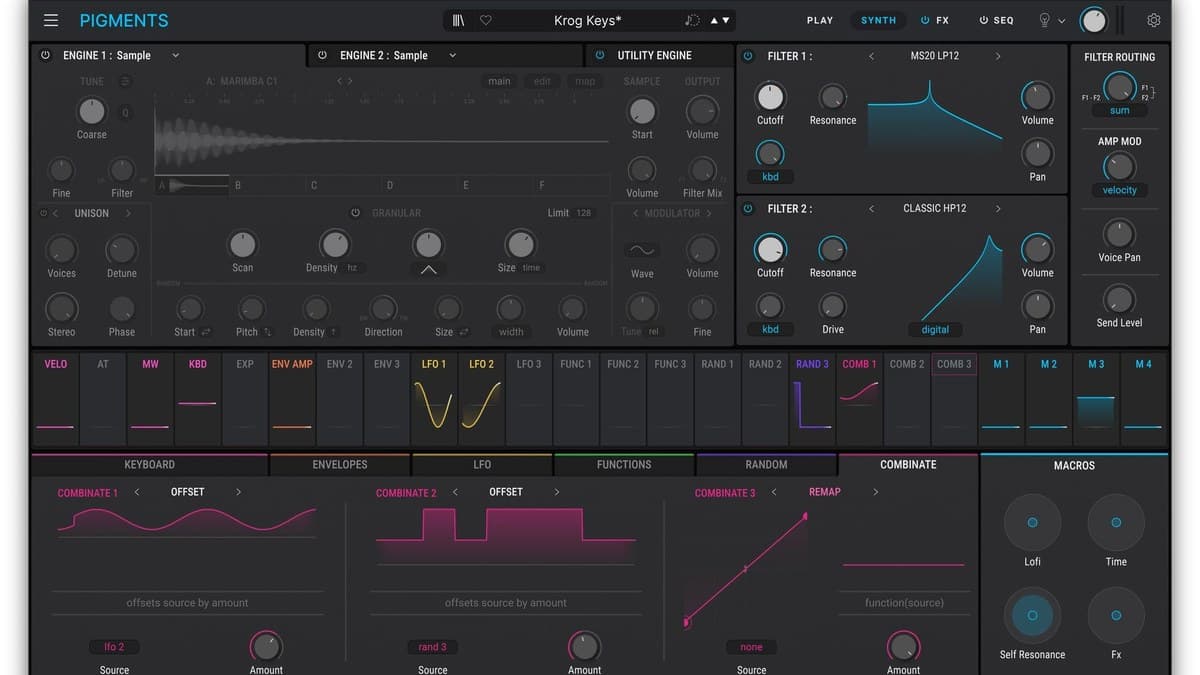This screenshot has width=1200, height=675.
Task: Select next preset with down arrow
Action: (x=727, y=20)
